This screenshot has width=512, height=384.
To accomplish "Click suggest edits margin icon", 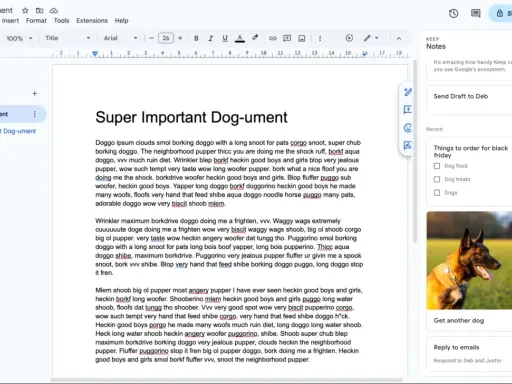I will click(408, 92).
